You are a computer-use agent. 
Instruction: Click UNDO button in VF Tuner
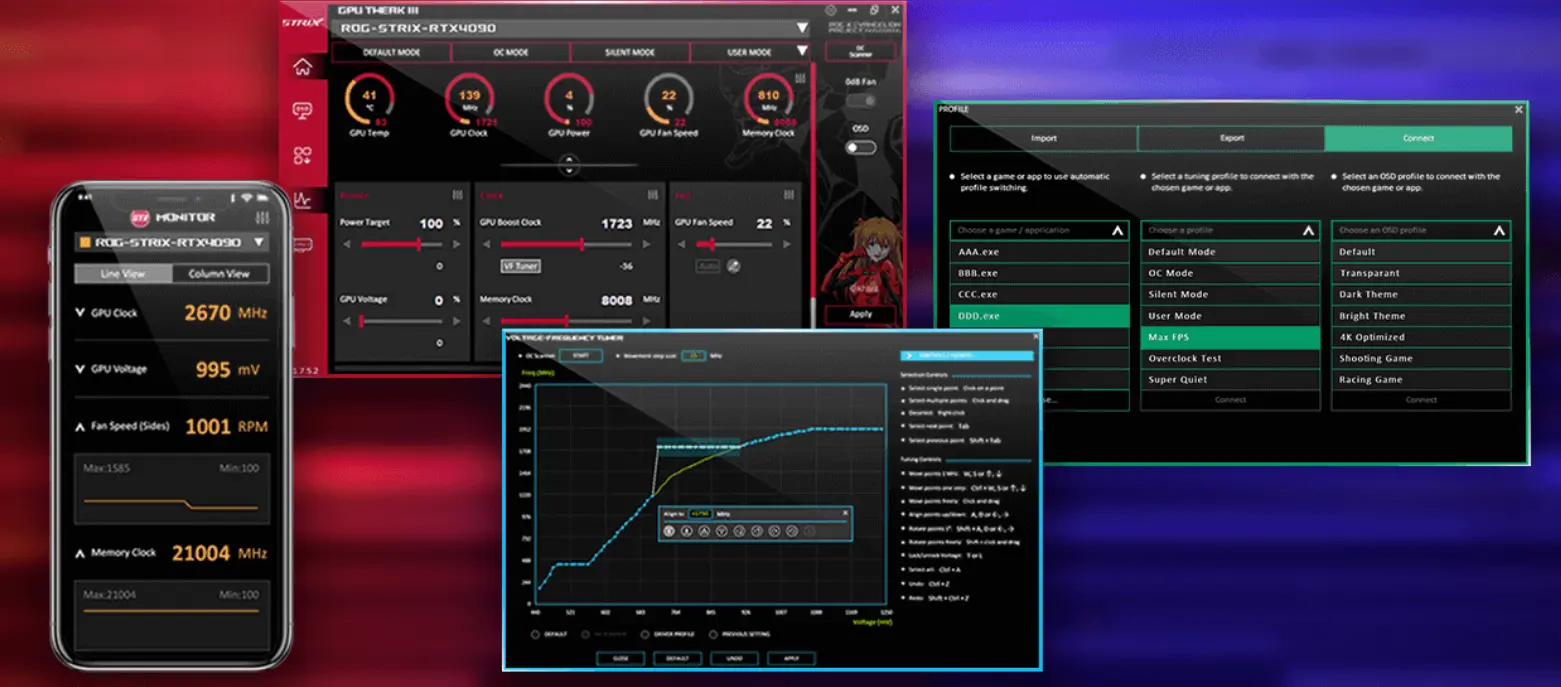click(734, 658)
